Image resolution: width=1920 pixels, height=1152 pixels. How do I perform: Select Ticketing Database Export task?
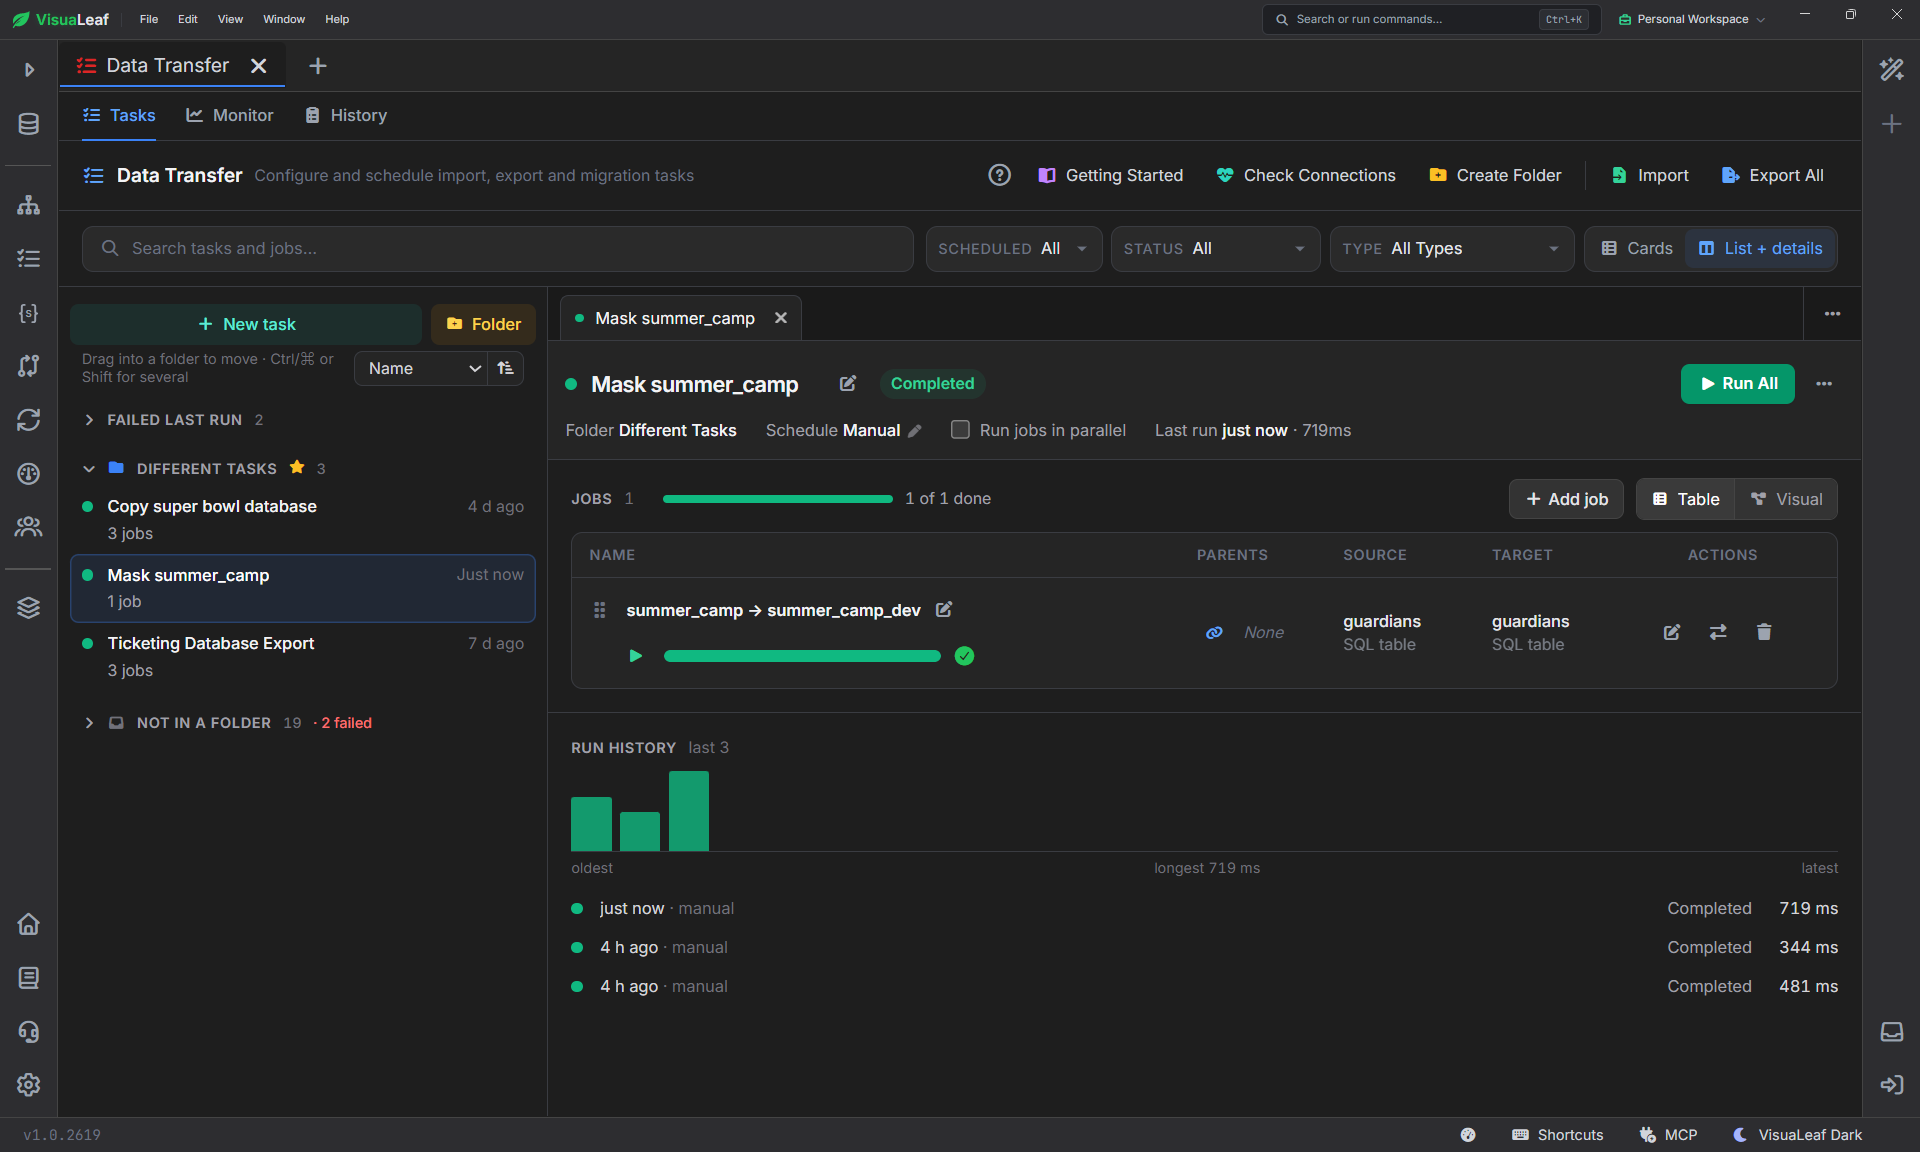[x=303, y=656]
